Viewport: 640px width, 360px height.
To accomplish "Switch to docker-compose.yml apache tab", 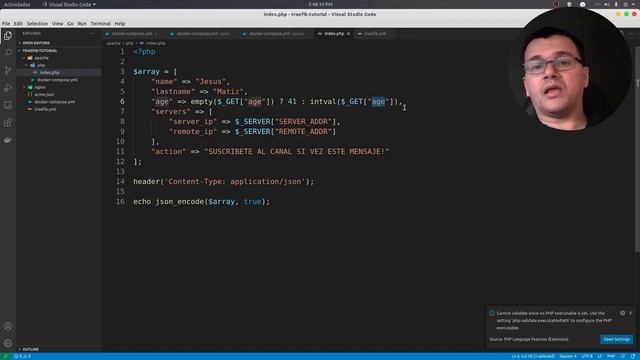I will (276, 34).
